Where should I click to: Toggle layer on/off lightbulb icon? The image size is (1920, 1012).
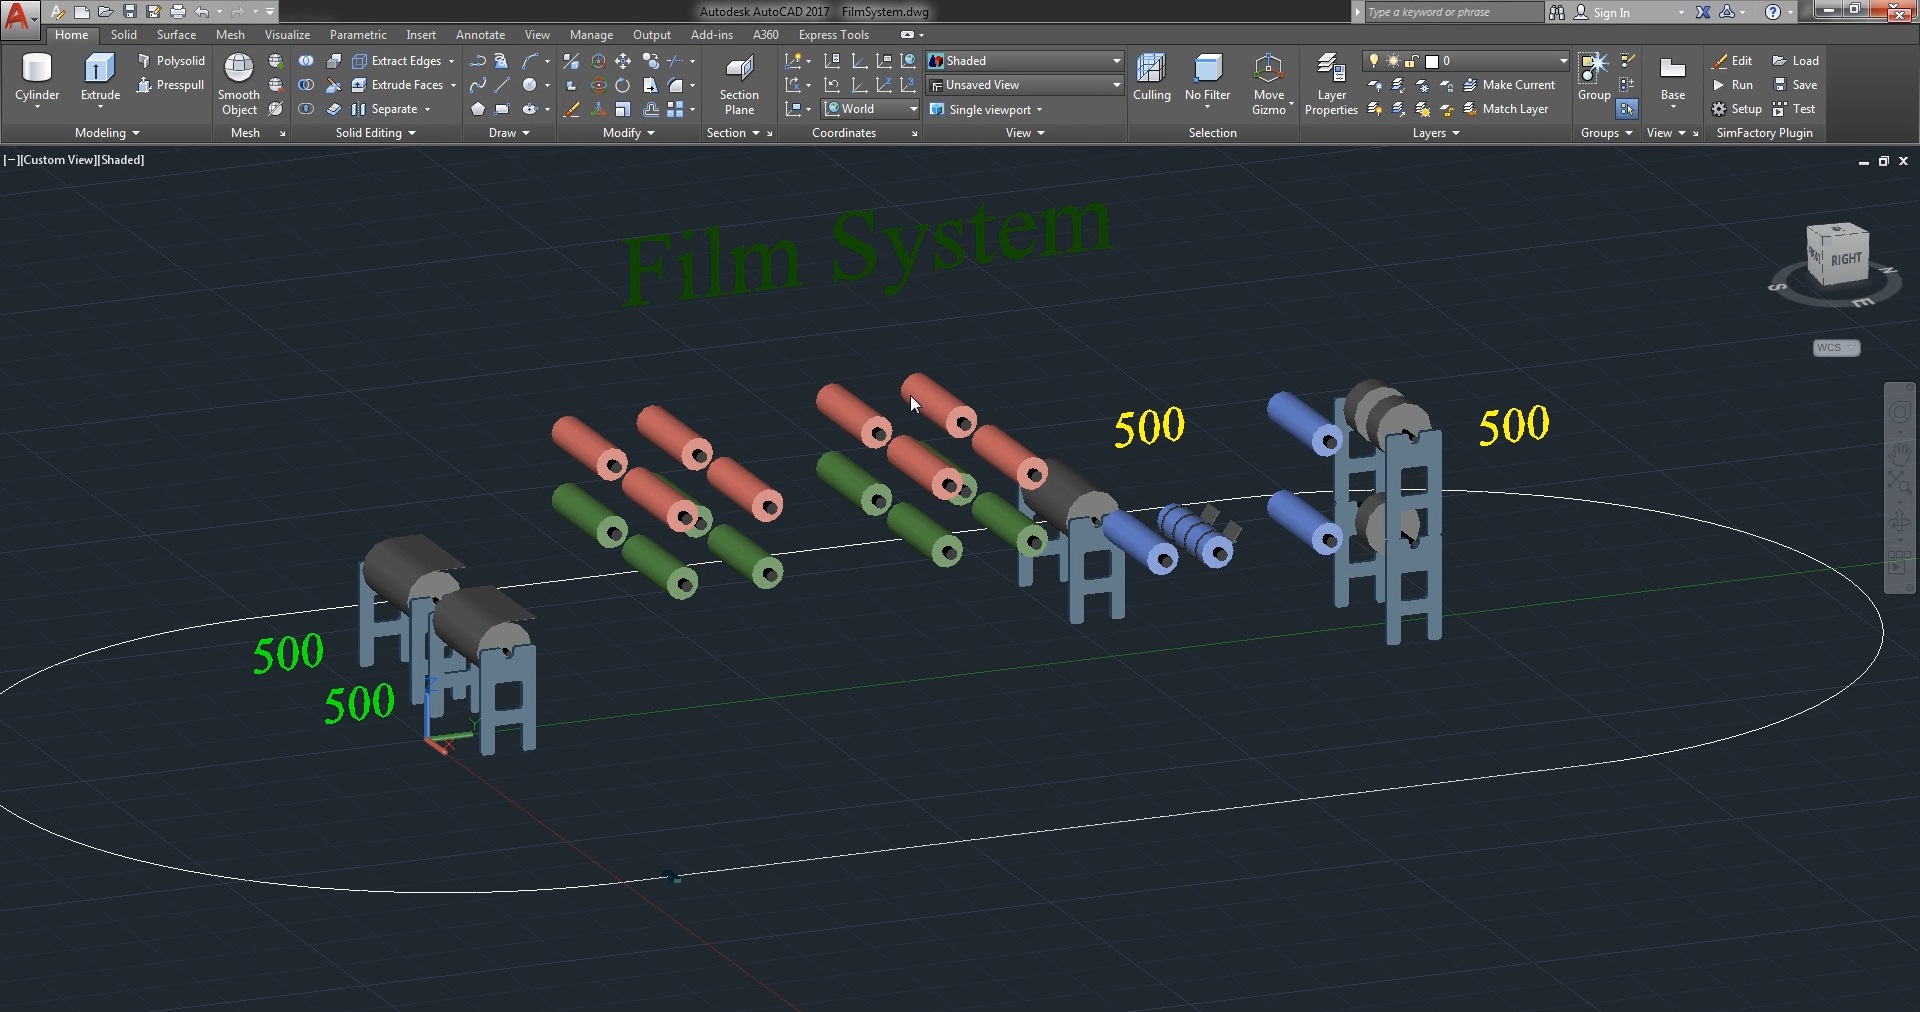pos(1374,61)
